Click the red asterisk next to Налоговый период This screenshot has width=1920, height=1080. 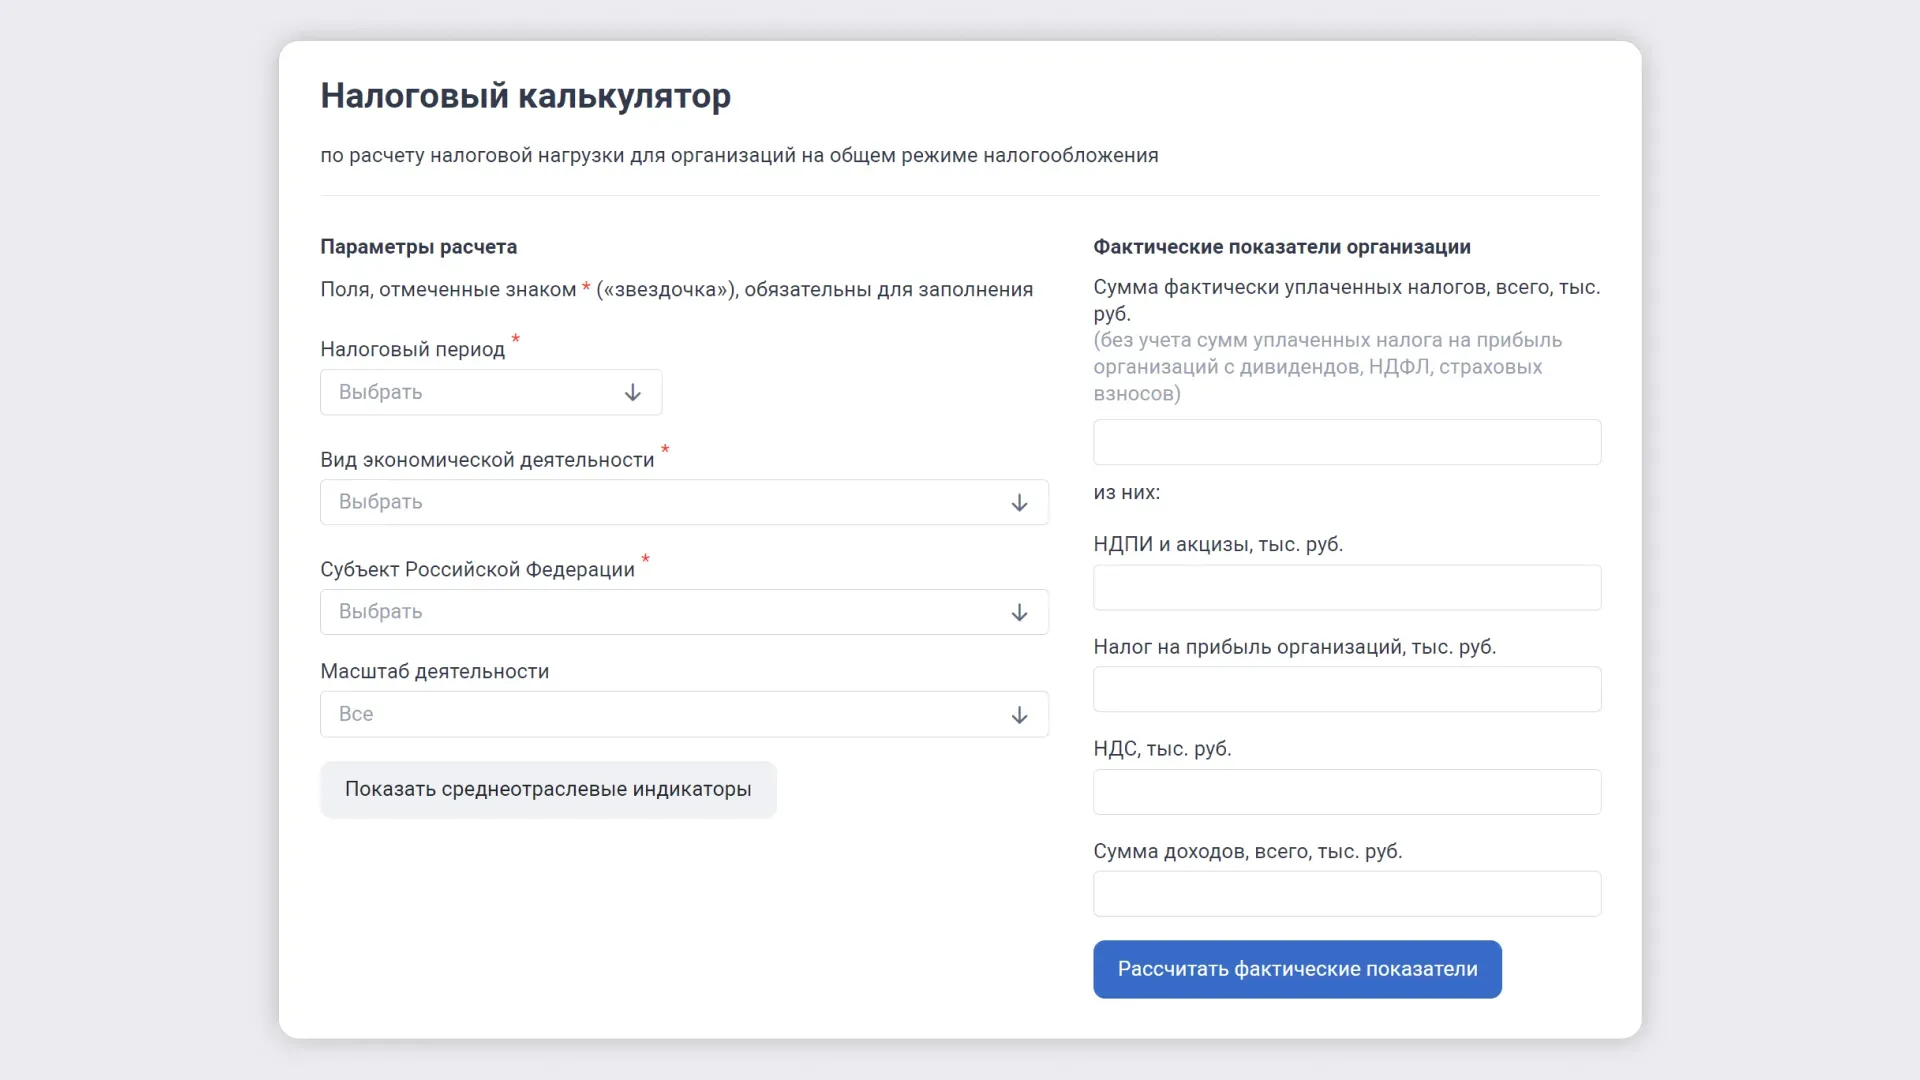(x=516, y=341)
